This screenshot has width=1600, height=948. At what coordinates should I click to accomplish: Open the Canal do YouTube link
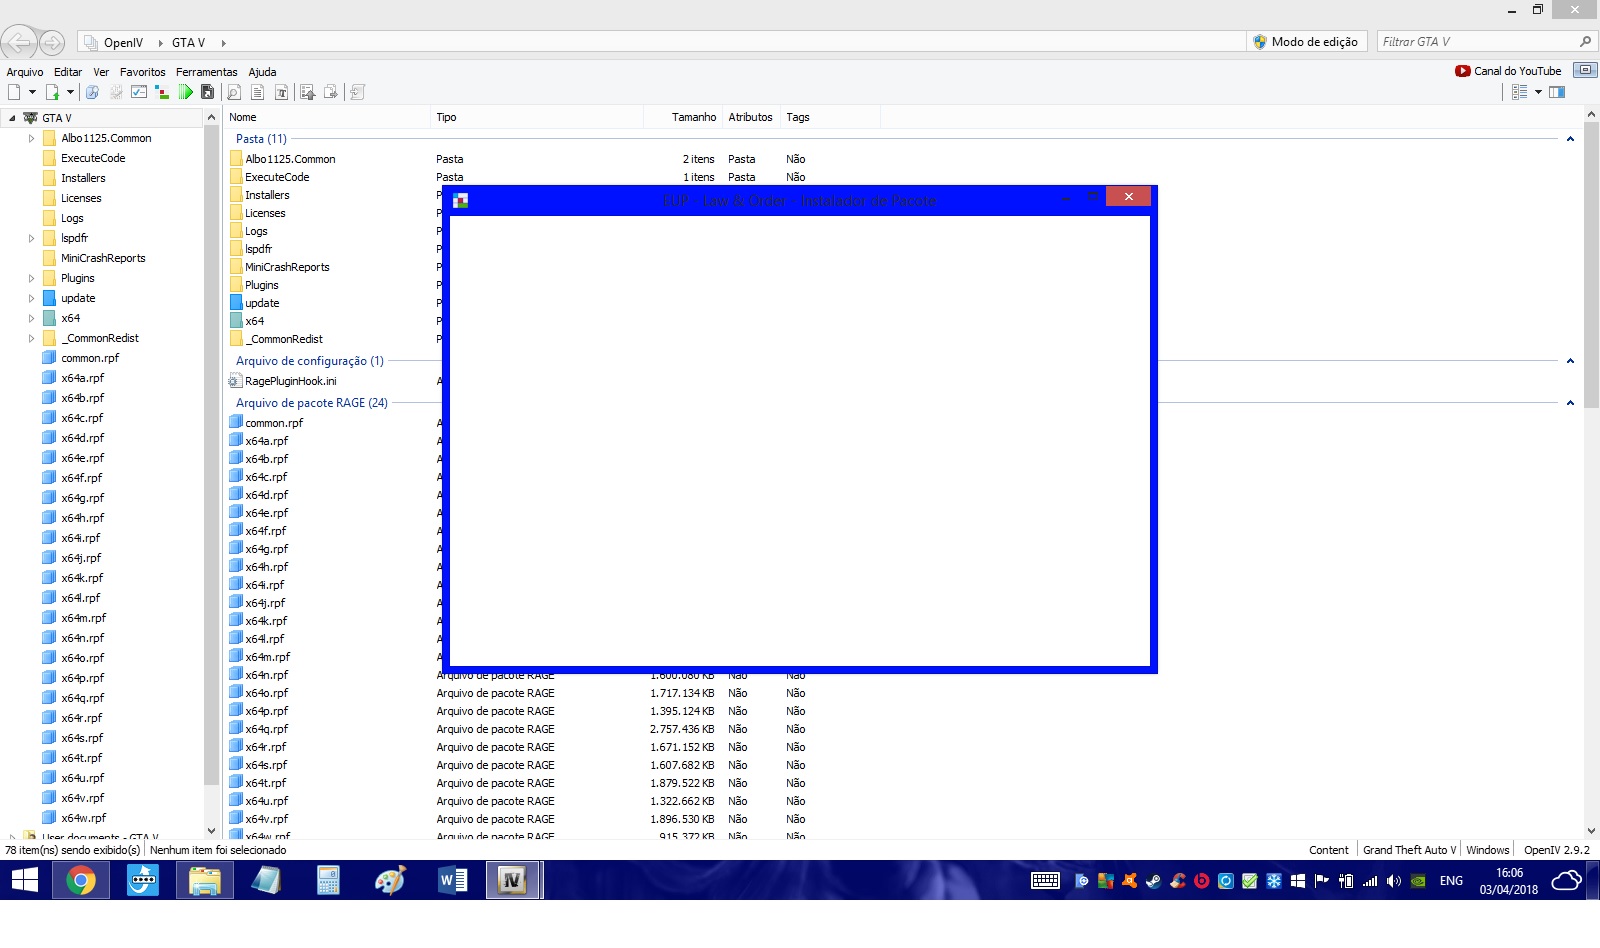[1509, 71]
